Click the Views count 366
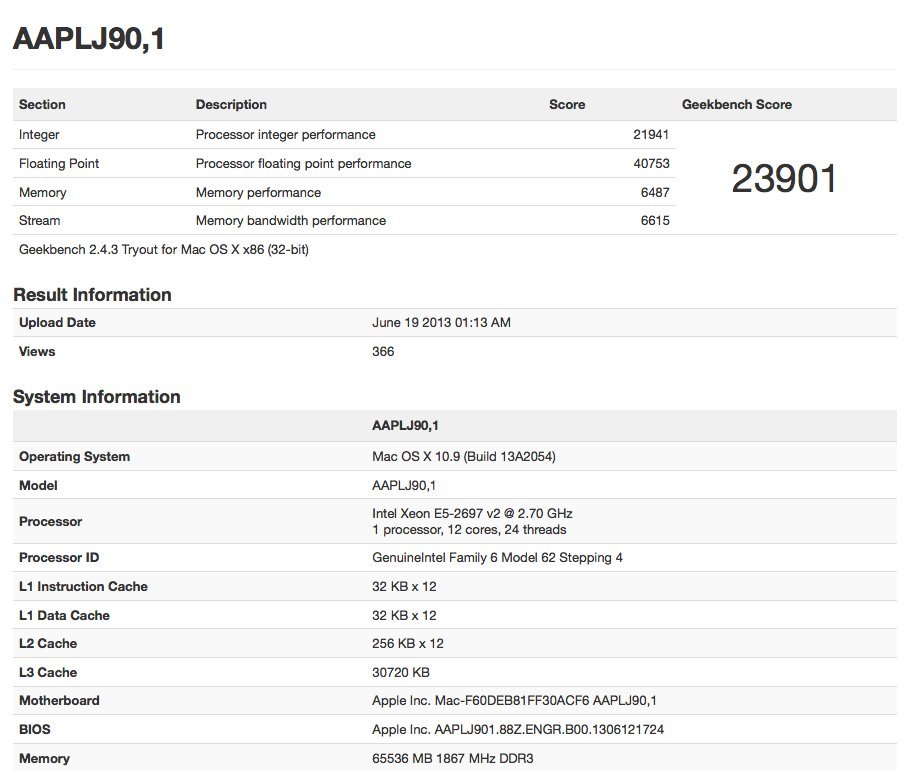 tap(383, 352)
